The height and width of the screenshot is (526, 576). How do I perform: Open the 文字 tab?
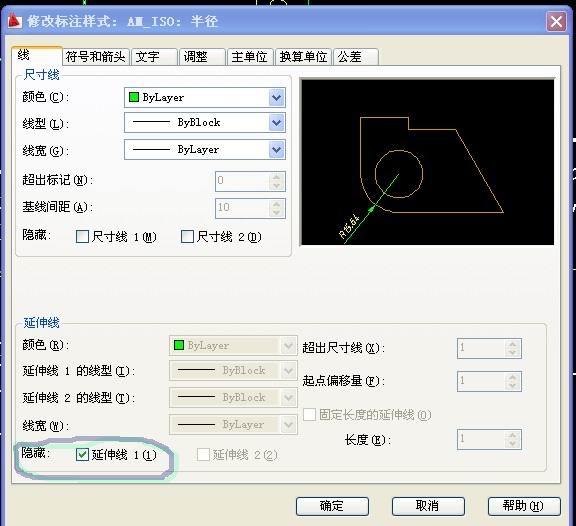click(154, 57)
